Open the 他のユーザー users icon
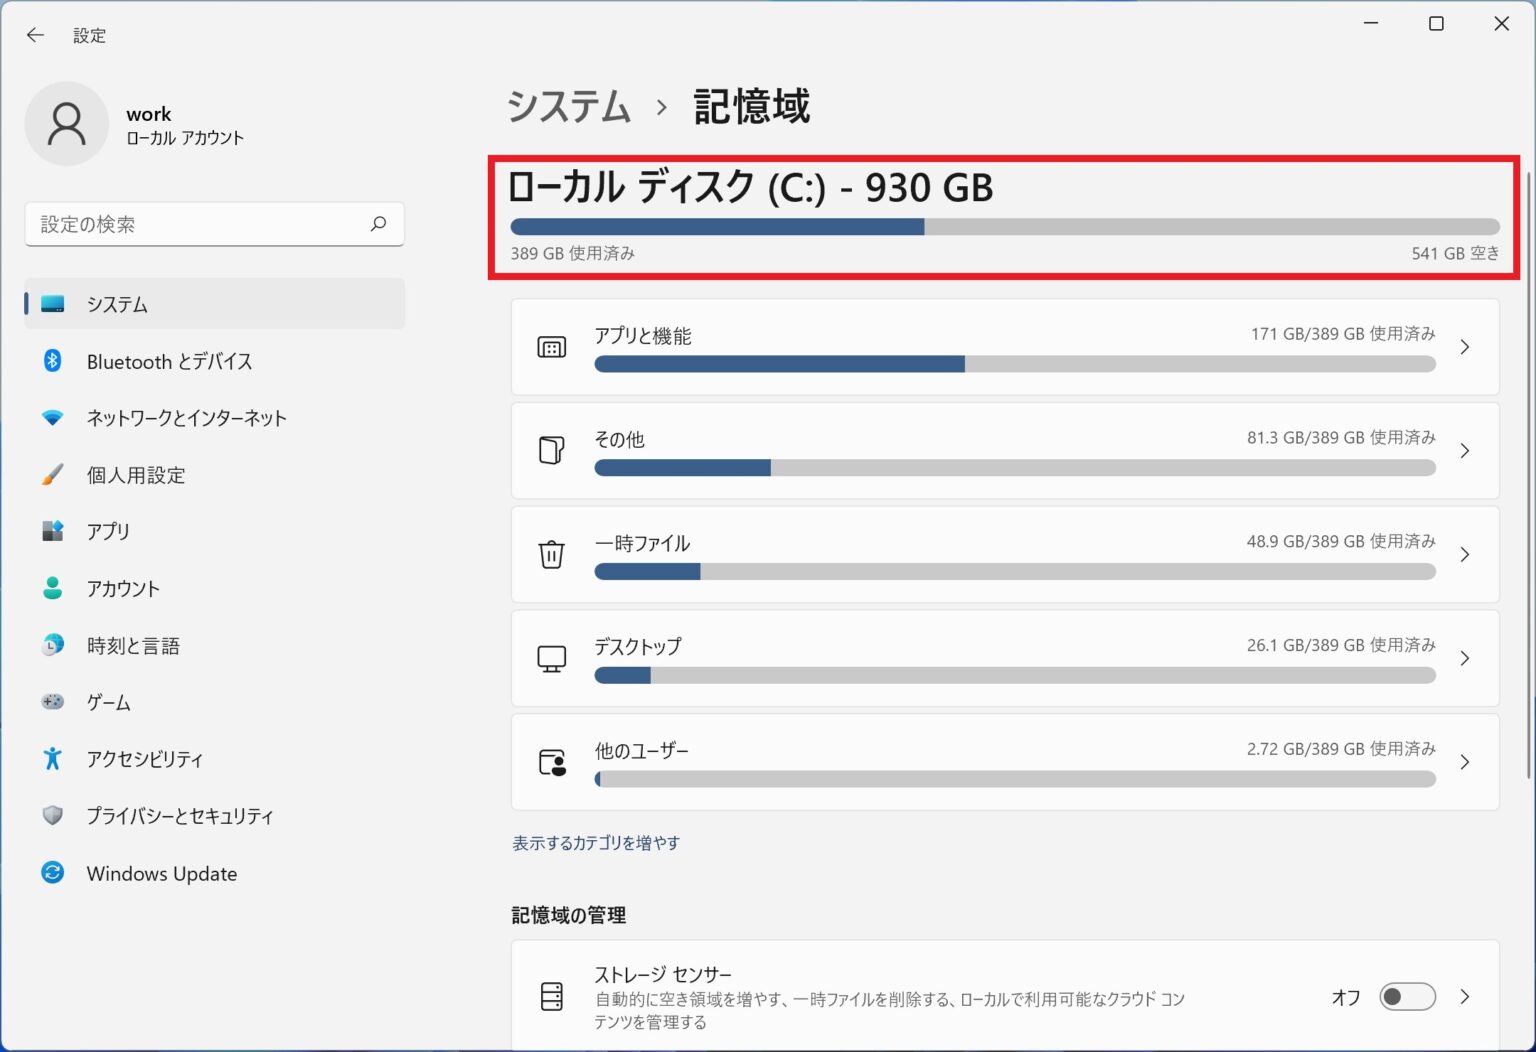Image resolution: width=1536 pixels, height=1052 pixels. 551,761
